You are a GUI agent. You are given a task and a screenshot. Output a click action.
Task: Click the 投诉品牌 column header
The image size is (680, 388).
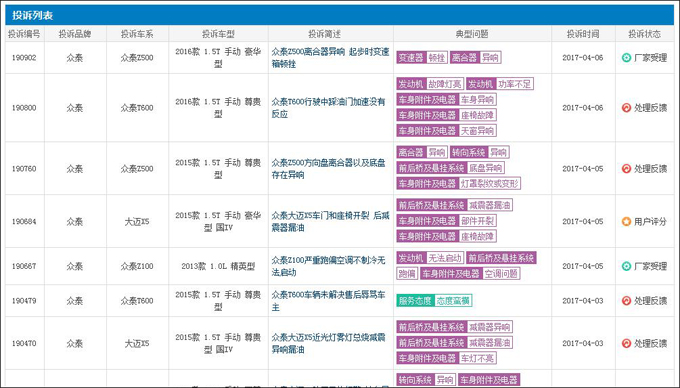click(x=75, y=34)
